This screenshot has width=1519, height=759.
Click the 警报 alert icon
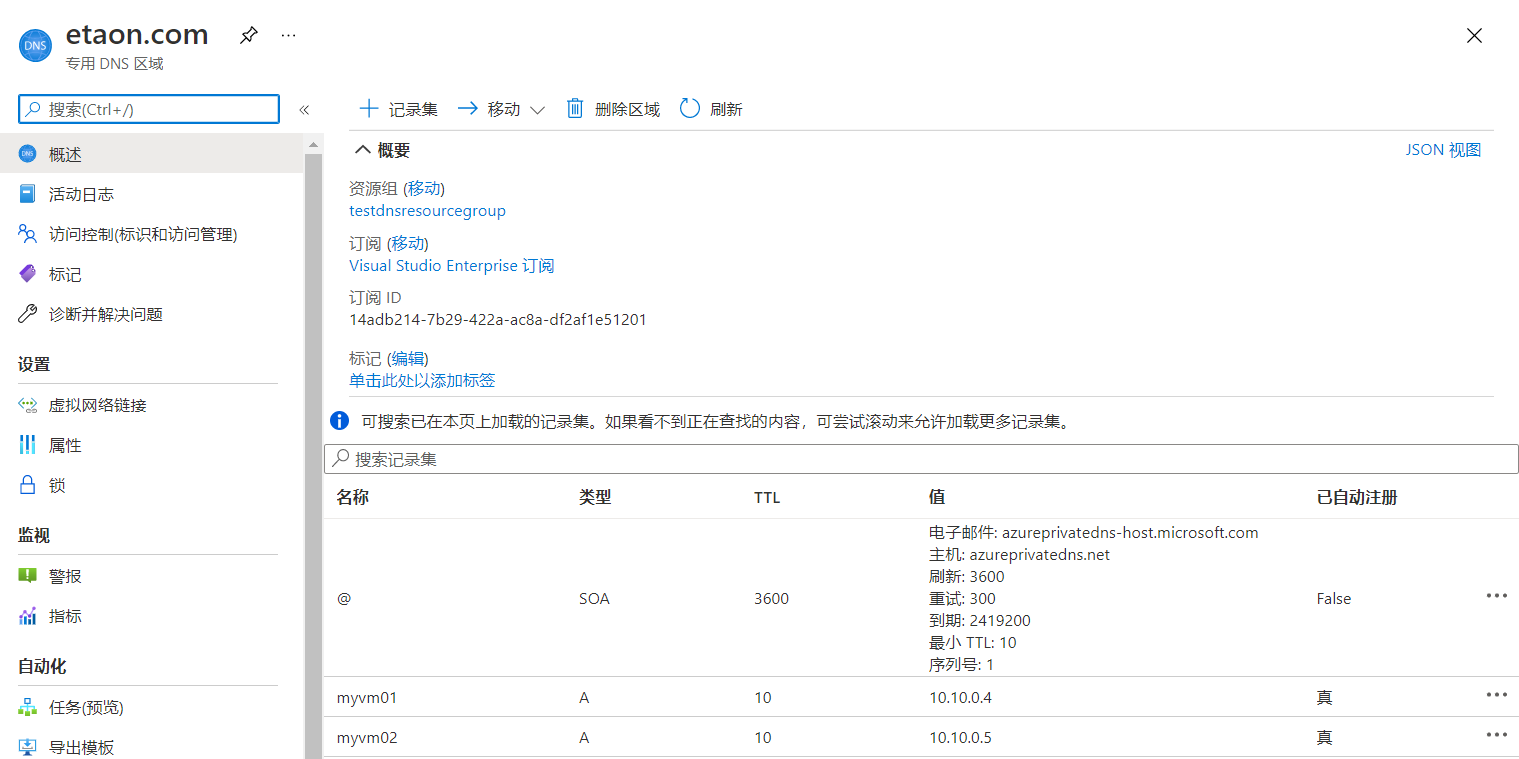click(28, 576)
